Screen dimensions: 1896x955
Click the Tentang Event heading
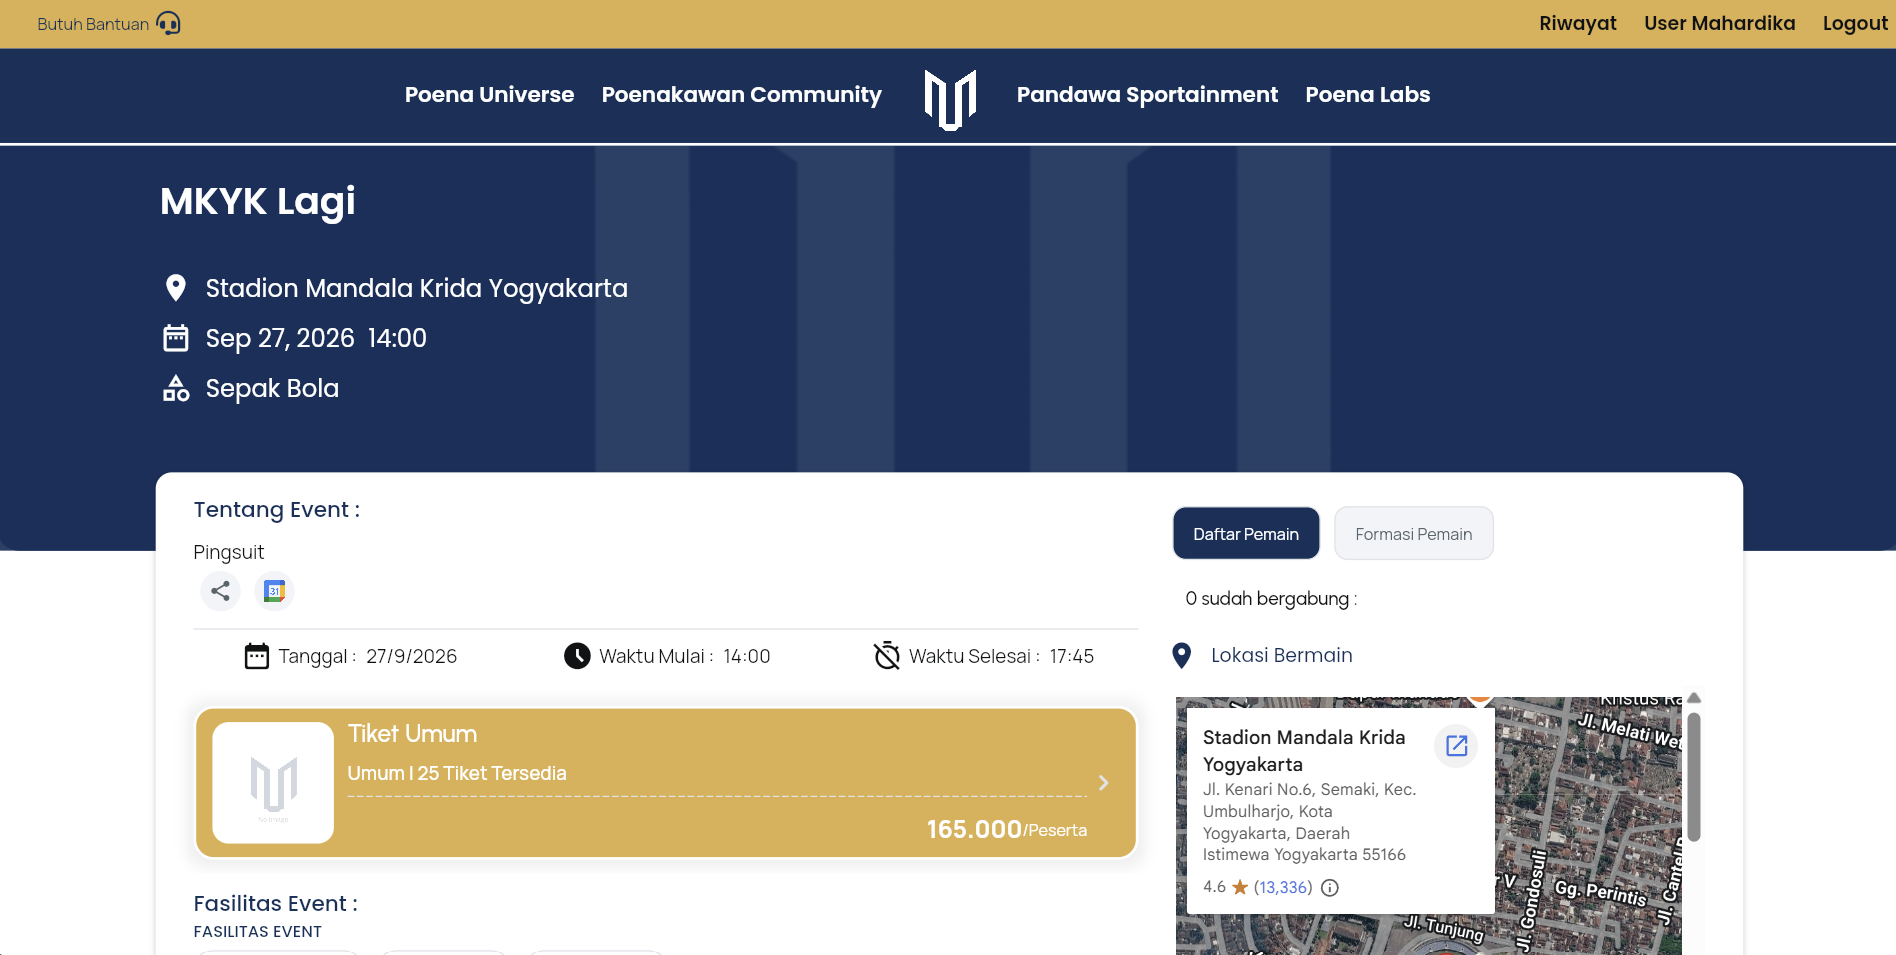point(277,510)
